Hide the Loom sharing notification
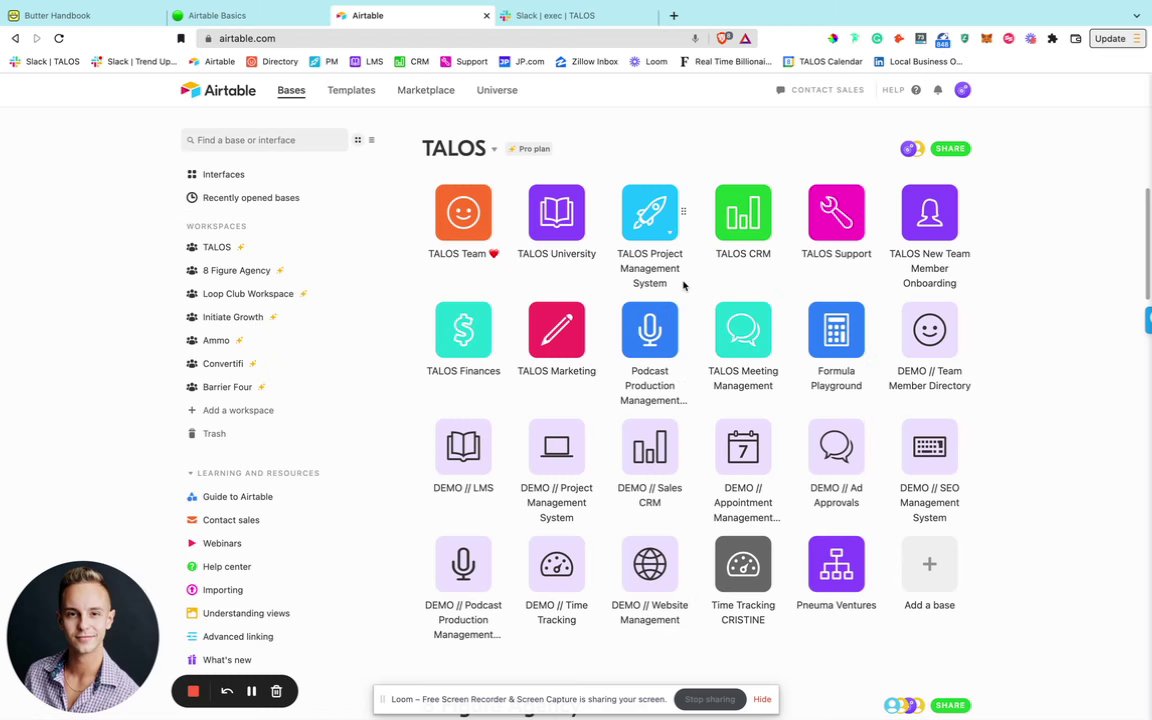This screenshot has width=1152, height=720. point(762,699)
